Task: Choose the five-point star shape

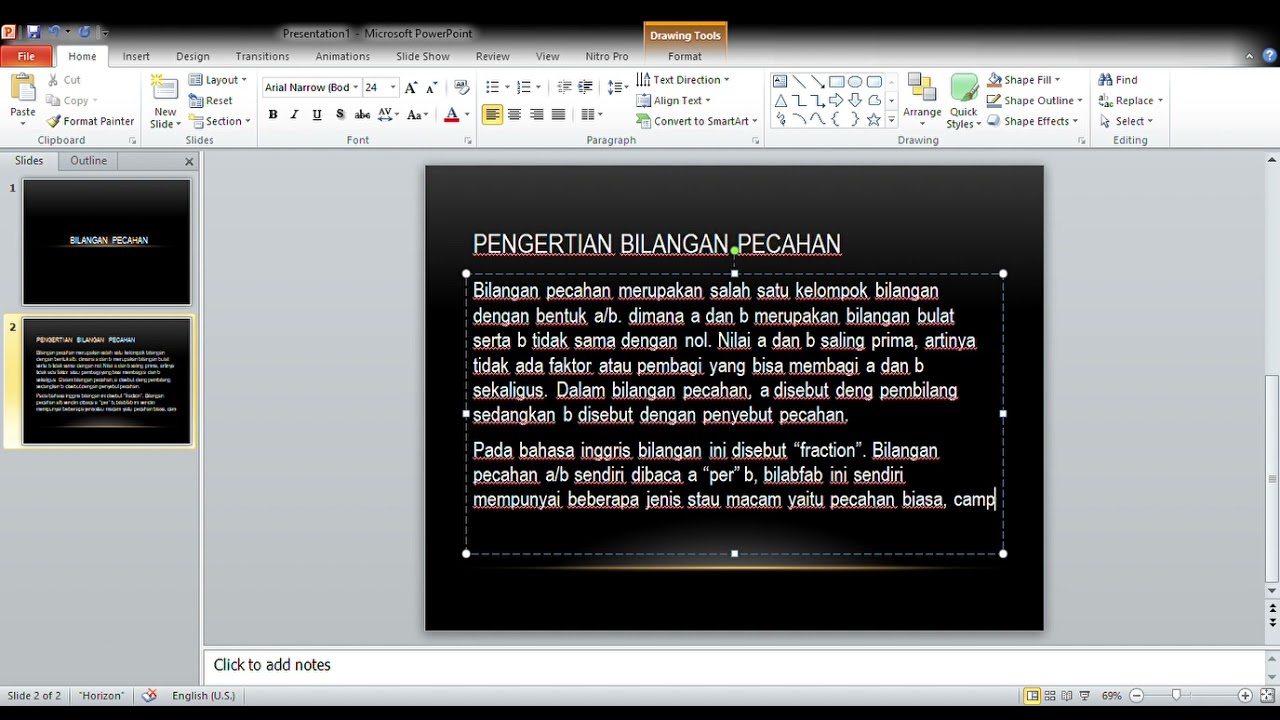Action: 874,119
